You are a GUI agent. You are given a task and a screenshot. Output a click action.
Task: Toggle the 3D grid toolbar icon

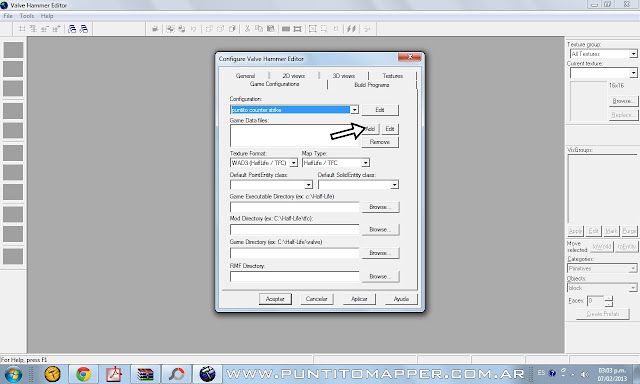pos(33,29)
